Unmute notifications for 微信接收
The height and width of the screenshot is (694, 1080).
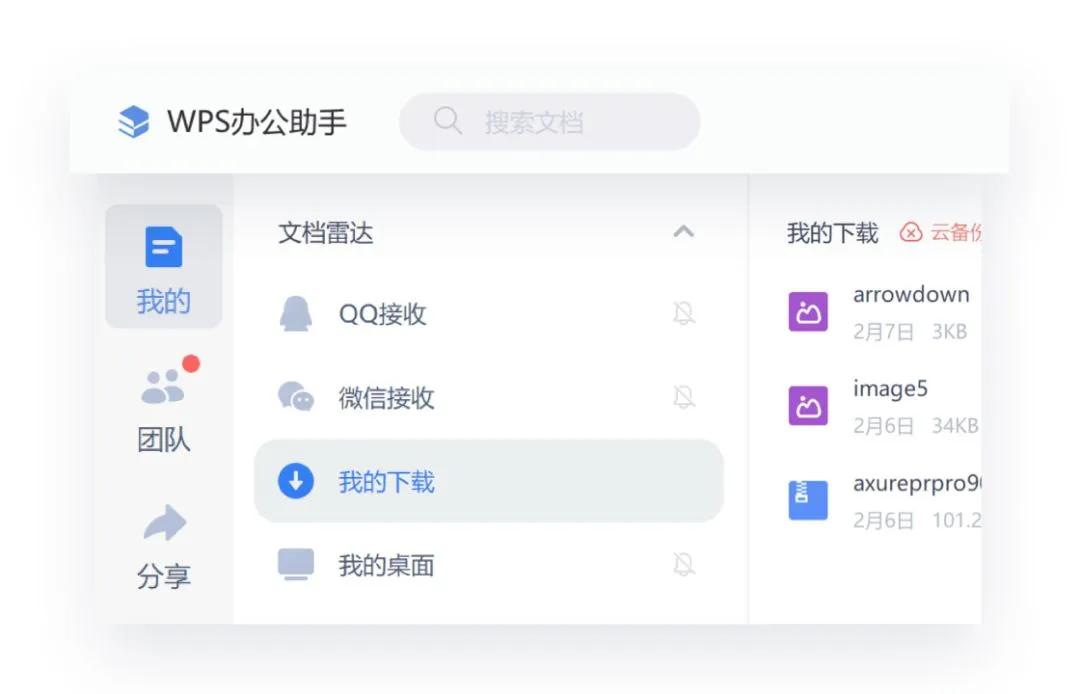(x=685, y=397)
